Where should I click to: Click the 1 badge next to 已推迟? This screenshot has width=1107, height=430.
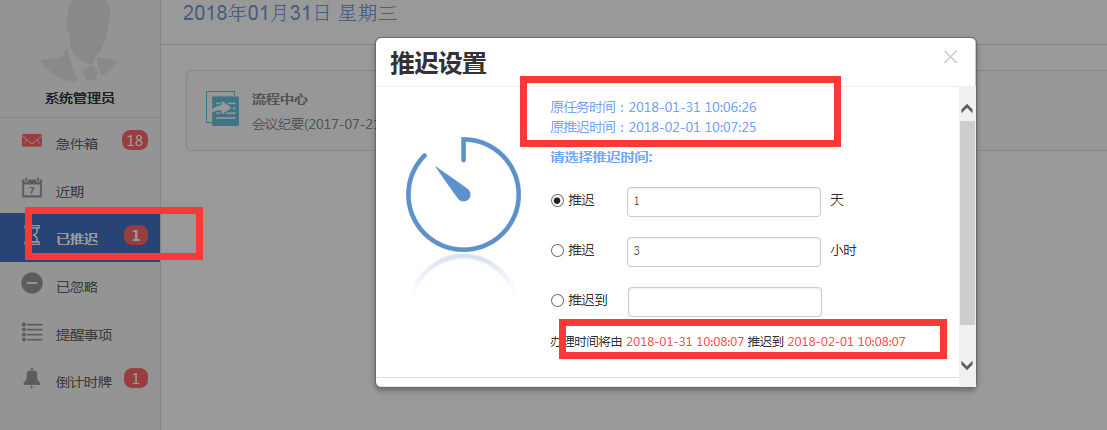tap(136, 236)
